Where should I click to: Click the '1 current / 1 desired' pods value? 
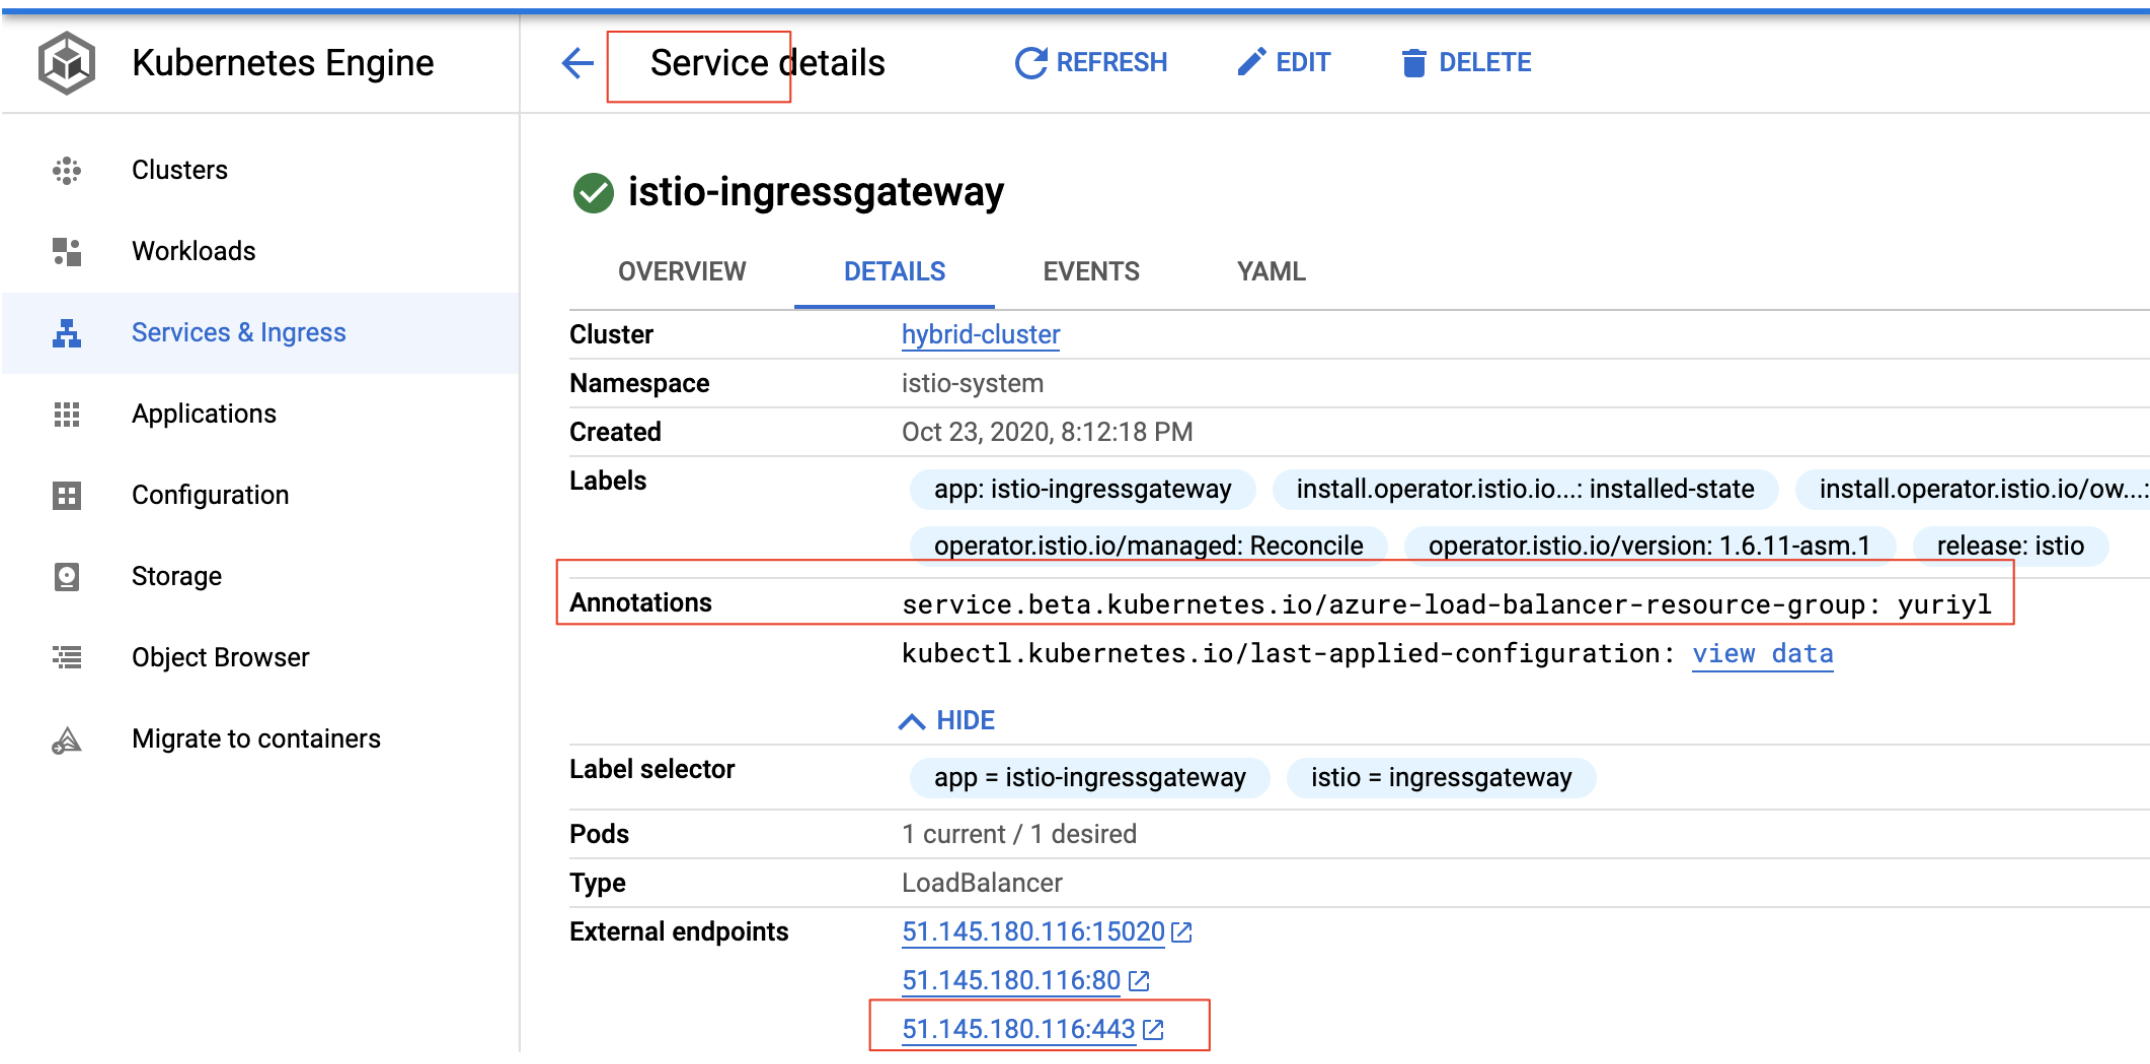1019,835
